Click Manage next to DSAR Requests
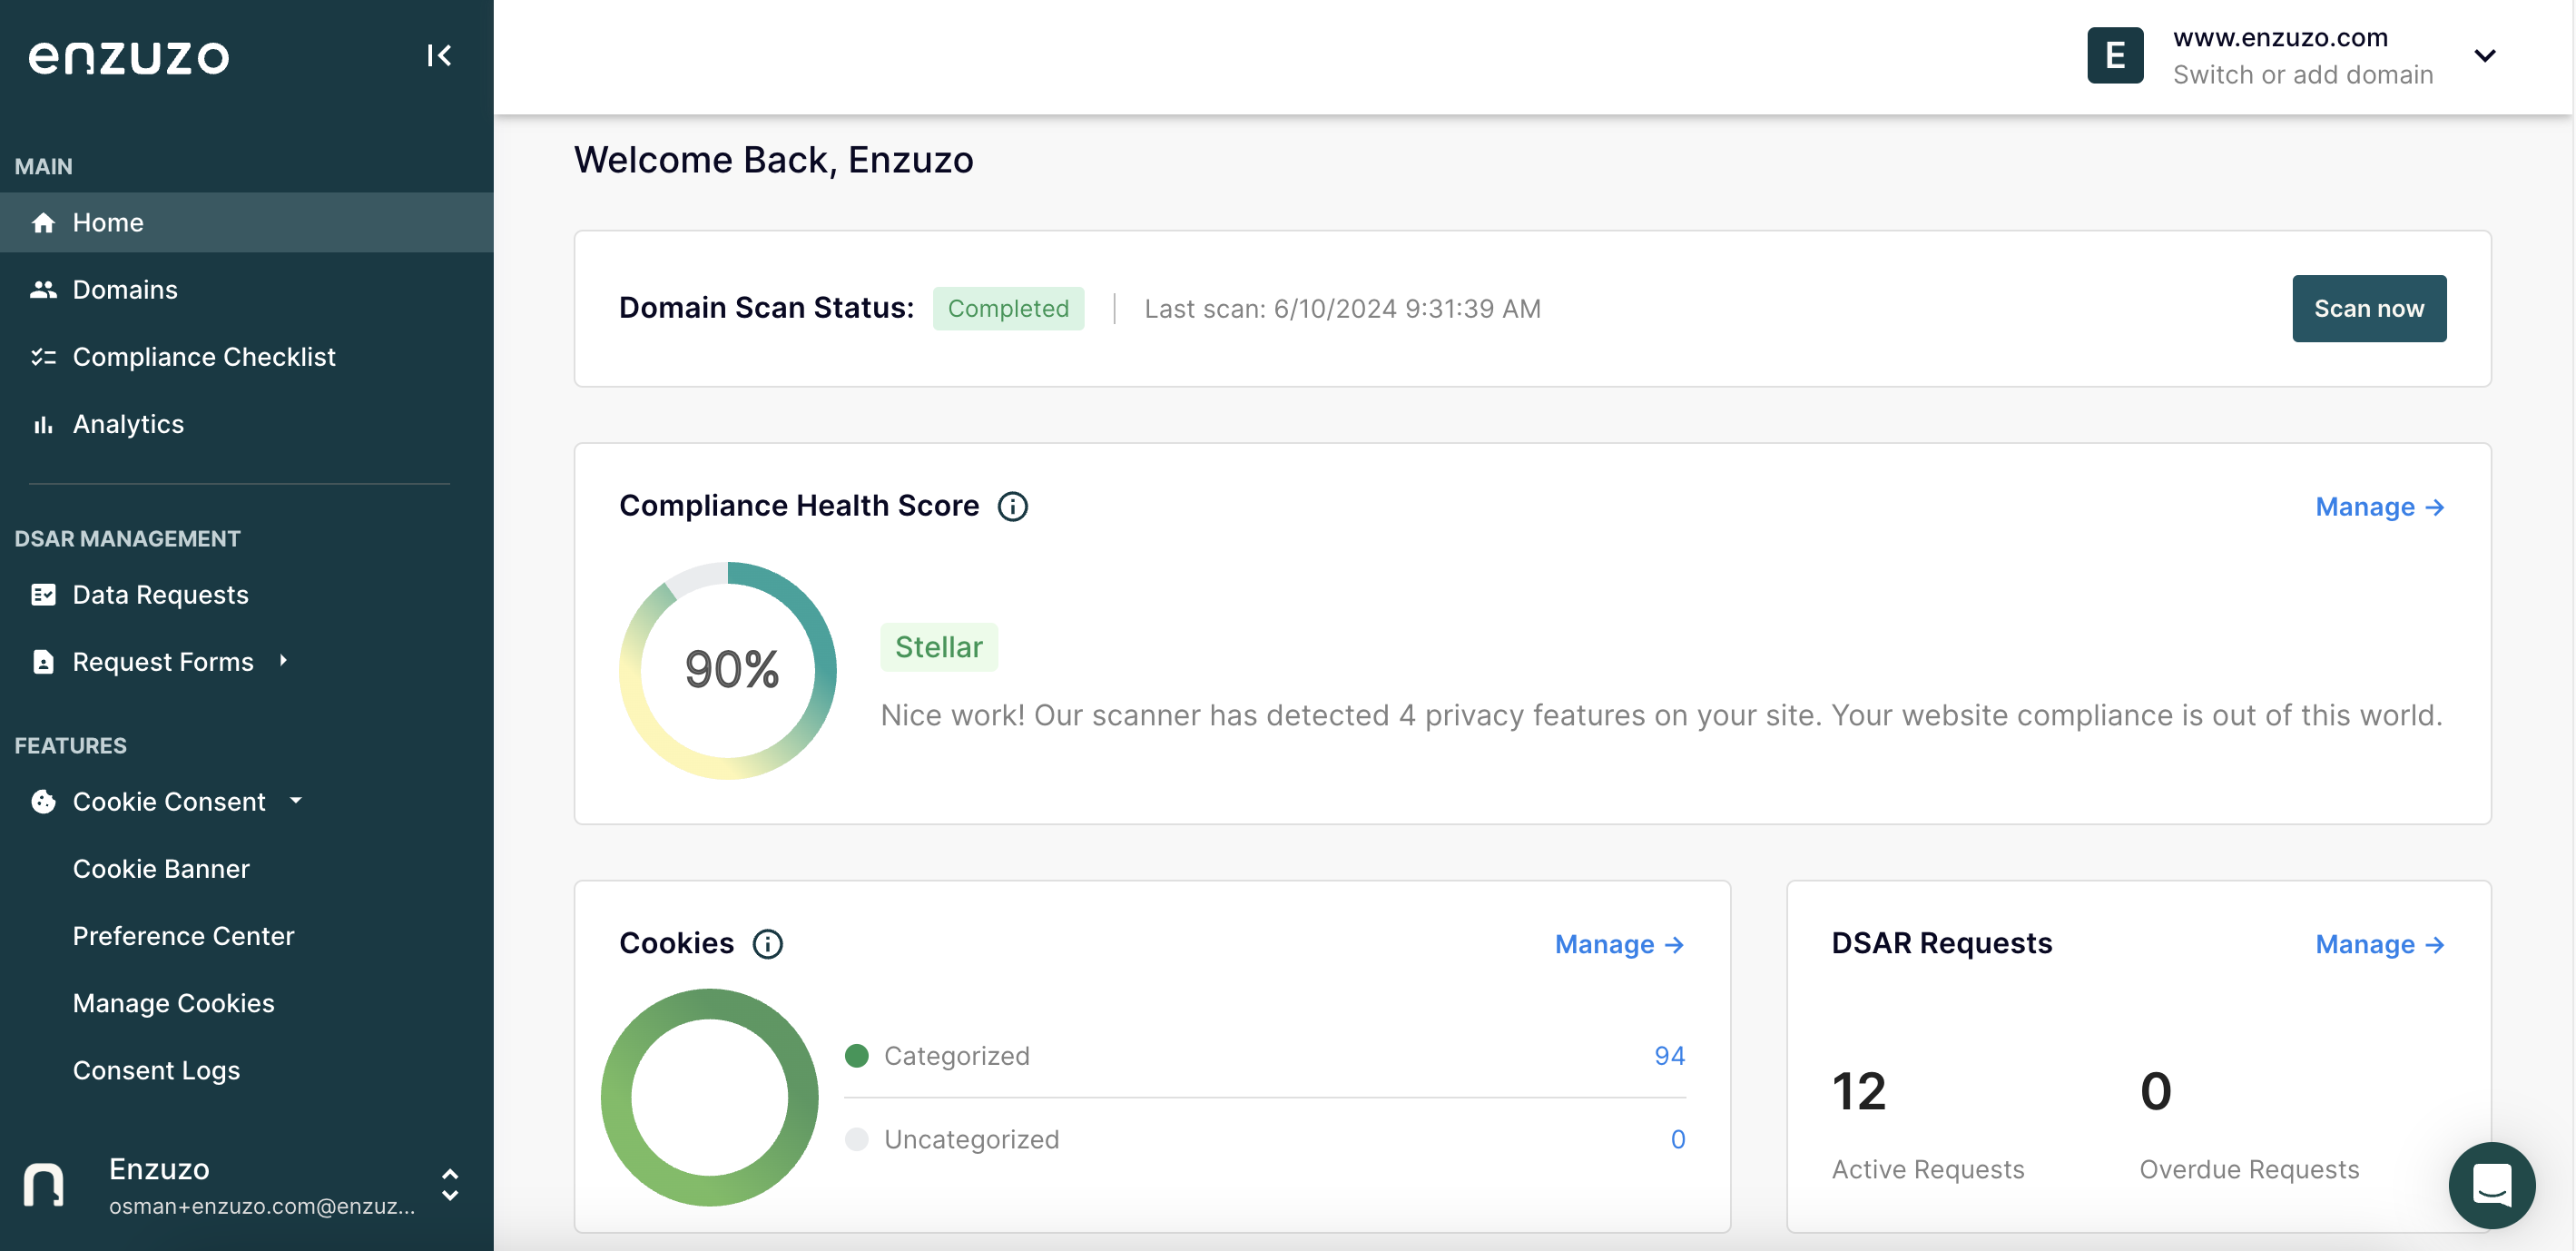 2380,944
